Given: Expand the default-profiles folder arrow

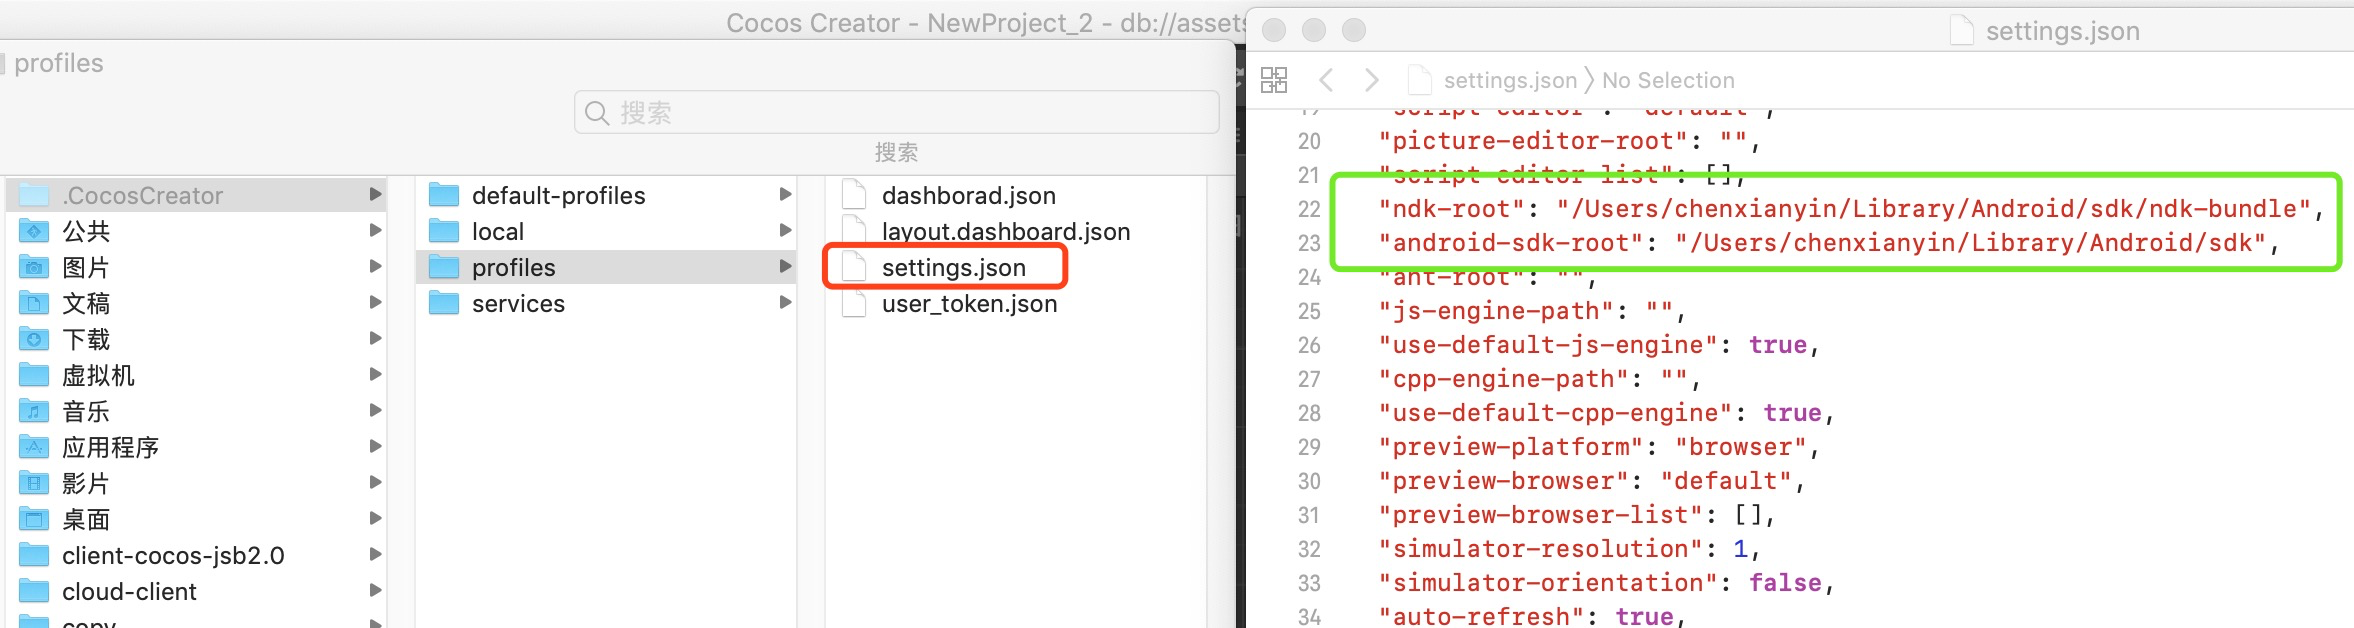Looking at the screenshot, I should [x=785, y=195].
